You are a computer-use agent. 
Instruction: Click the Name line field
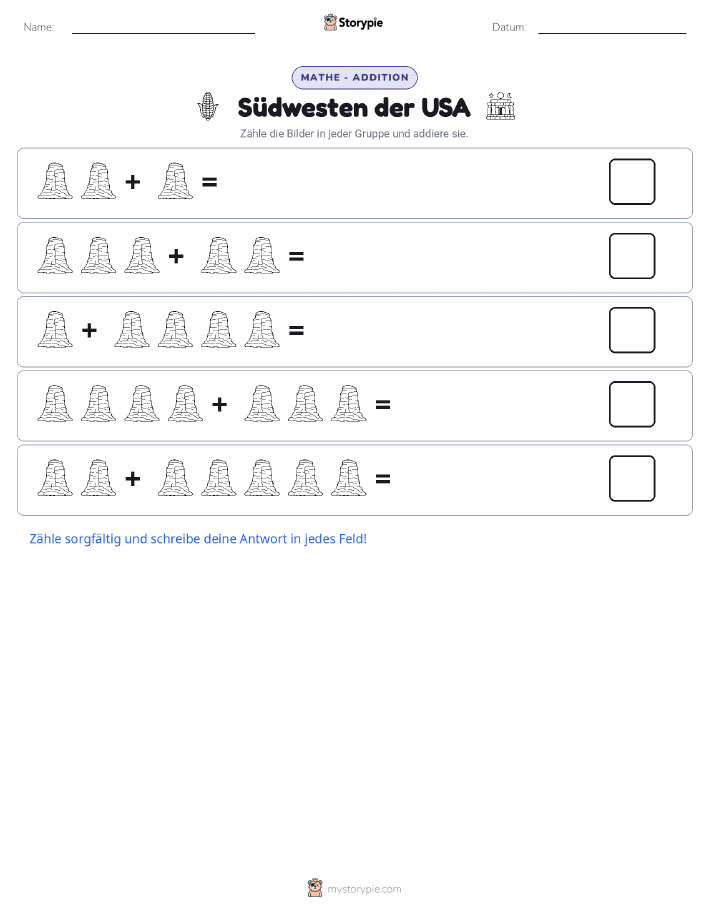pyautogui.click(x=163, y=27)
